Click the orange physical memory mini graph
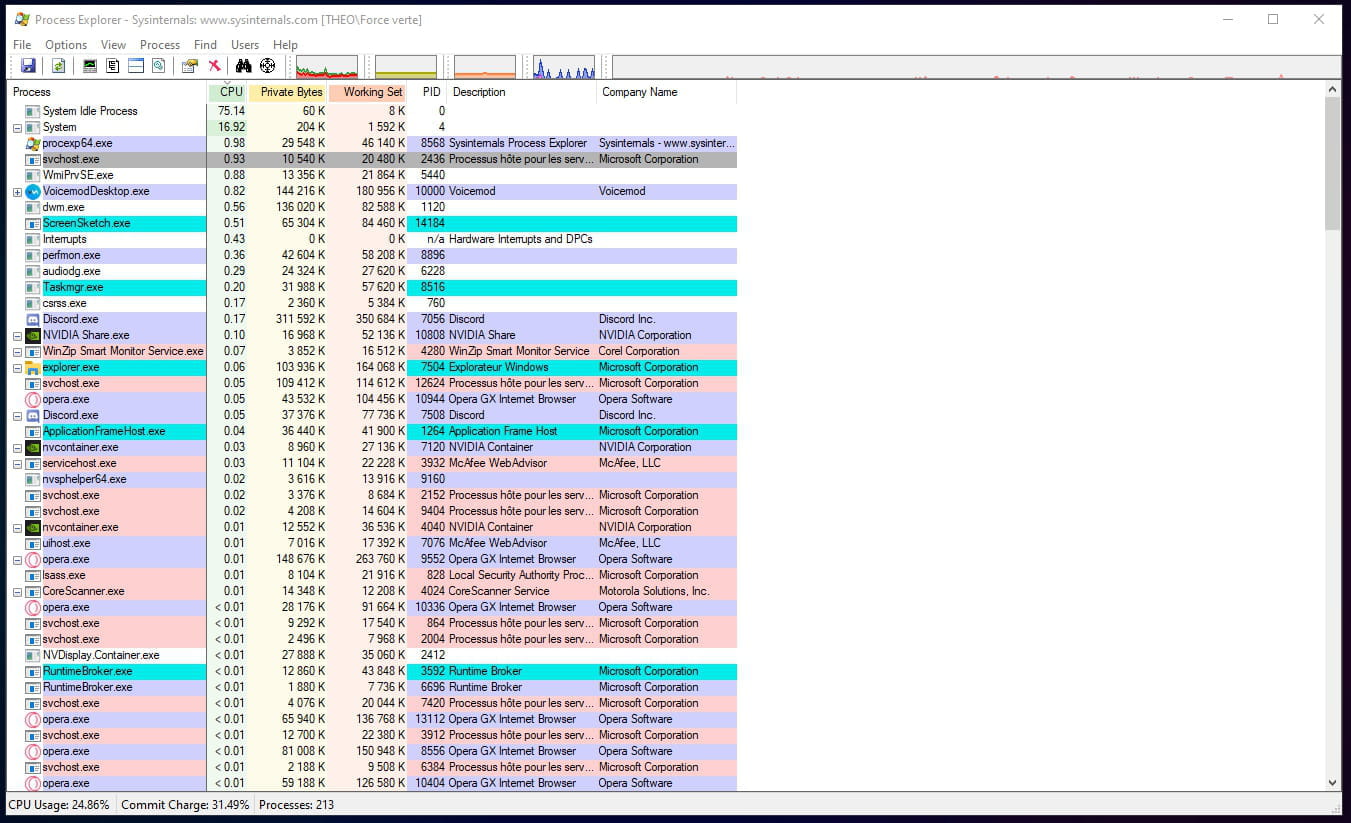The image size is (1351, 823). pos(485,67)
